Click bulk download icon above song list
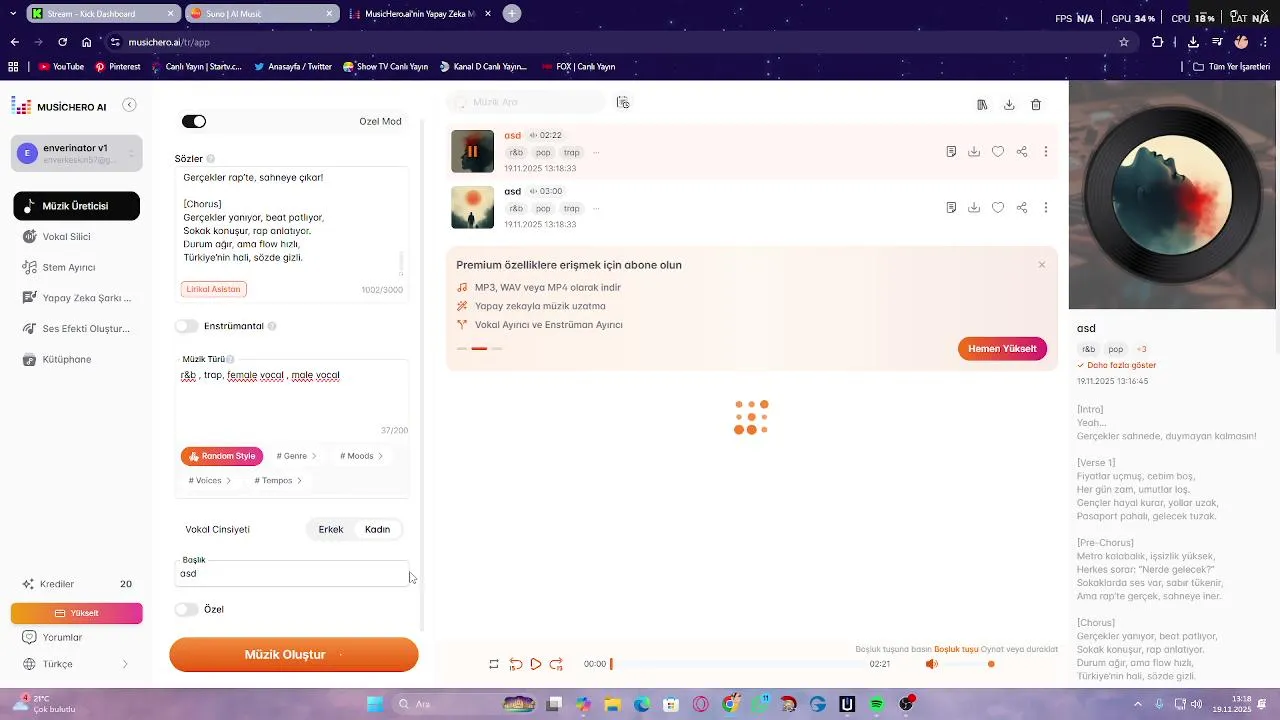 click(x=1009, y=105)
